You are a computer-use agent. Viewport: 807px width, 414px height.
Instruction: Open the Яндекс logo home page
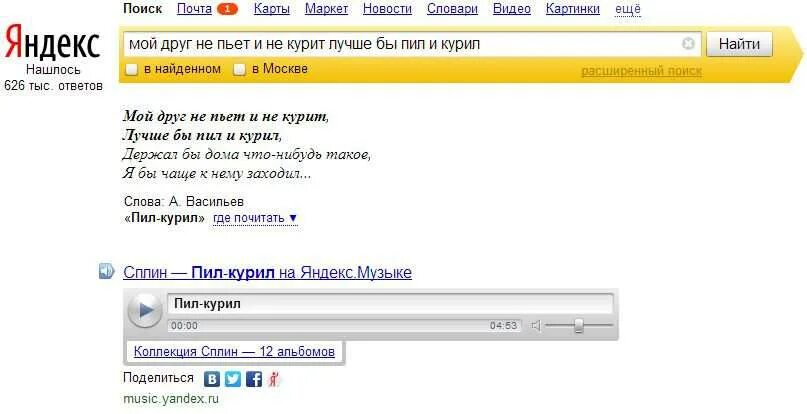(52, 43)
